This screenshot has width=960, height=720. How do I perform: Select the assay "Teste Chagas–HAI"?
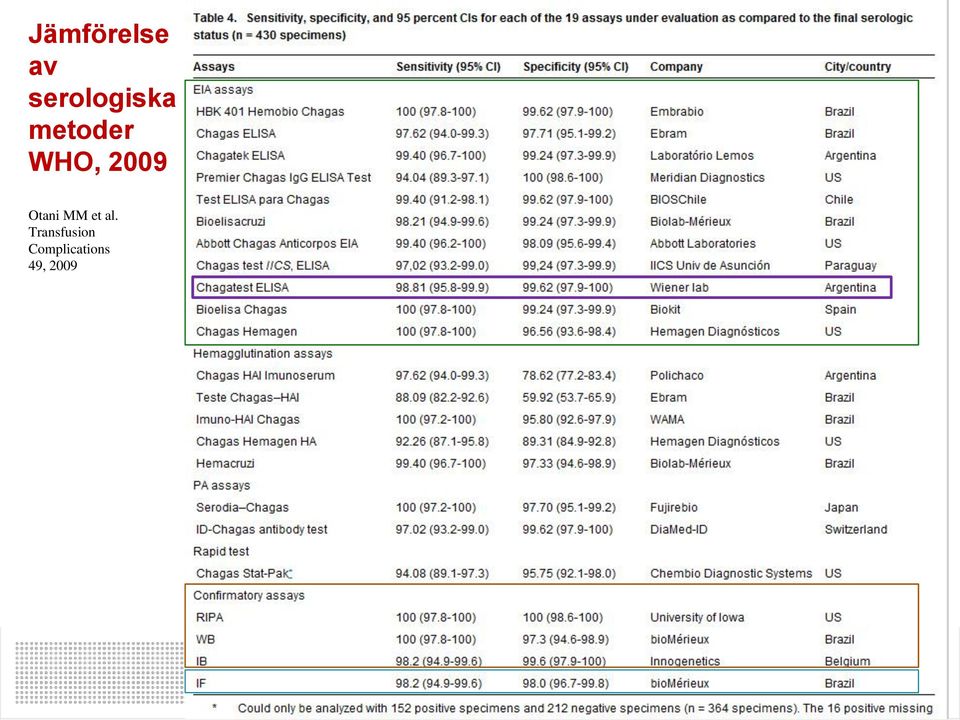coord(247,398)
